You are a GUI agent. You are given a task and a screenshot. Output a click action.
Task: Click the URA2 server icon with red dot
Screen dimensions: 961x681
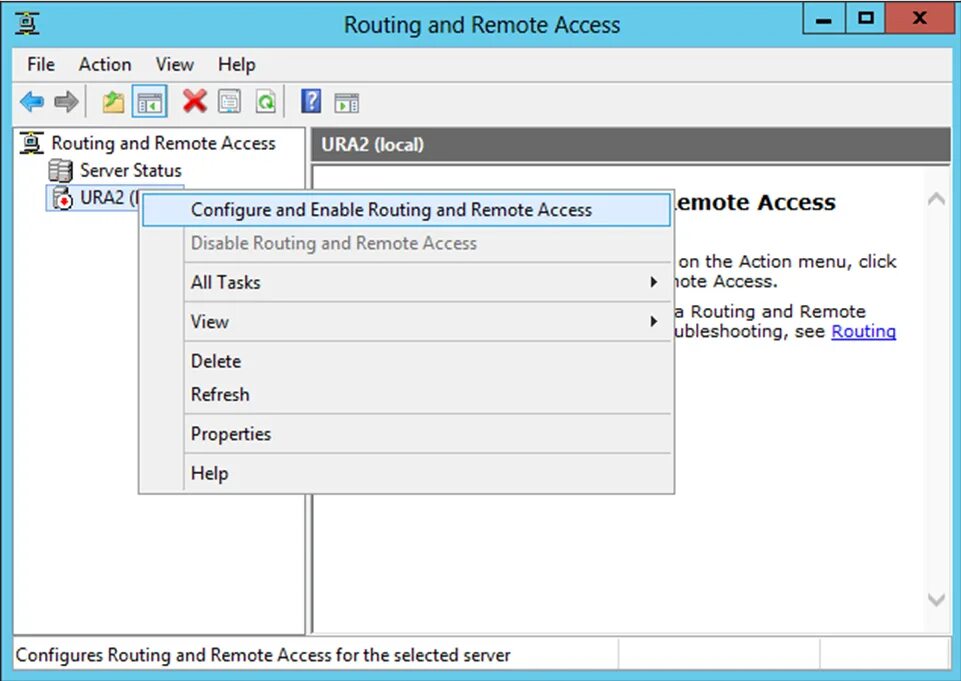(62, 197)
